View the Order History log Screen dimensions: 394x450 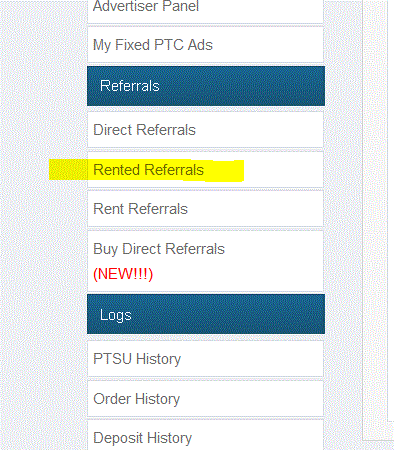205,399
